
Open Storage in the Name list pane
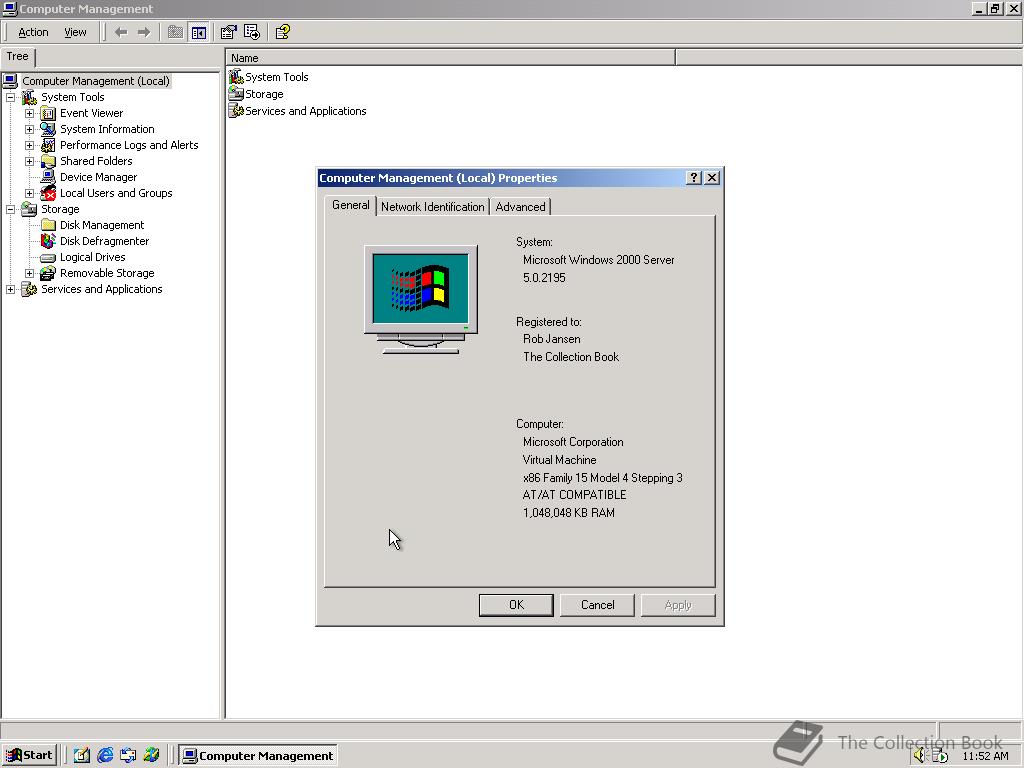coord(256,94)
